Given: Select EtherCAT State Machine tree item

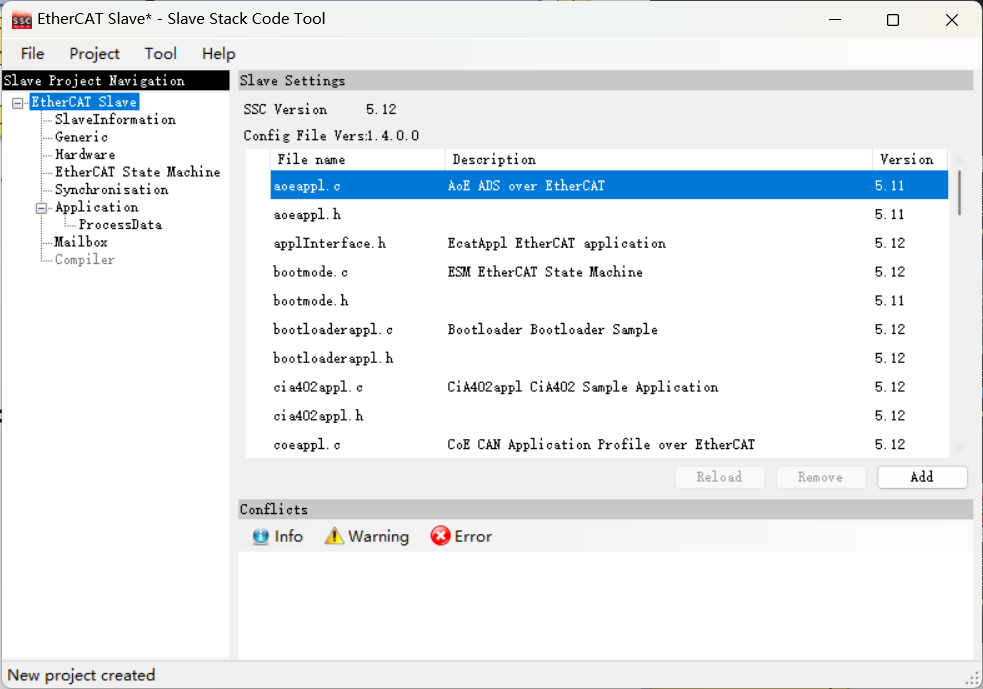Looking at the screenshot, I should coord(137,172).
